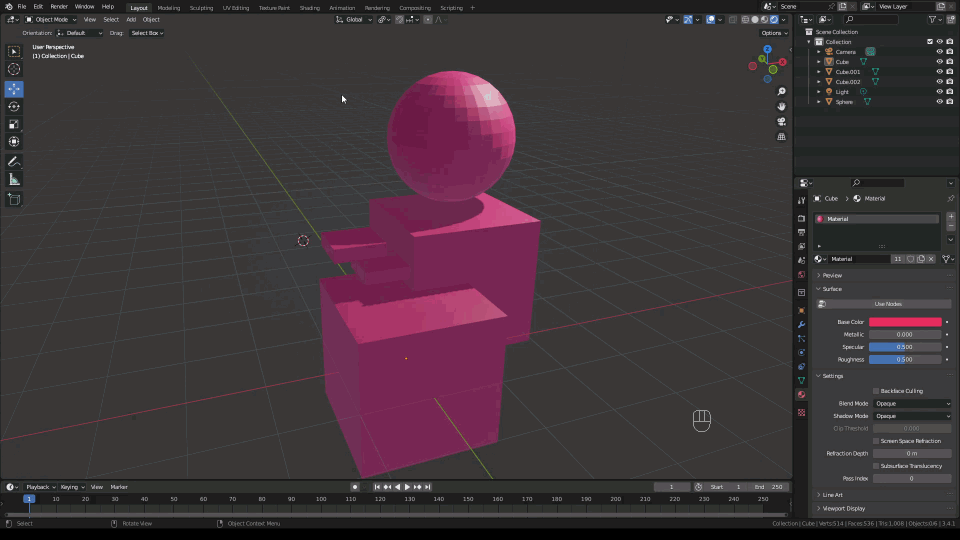Open the Blend Mode dropdown
The image size is (960, 540).
(912, 403)
